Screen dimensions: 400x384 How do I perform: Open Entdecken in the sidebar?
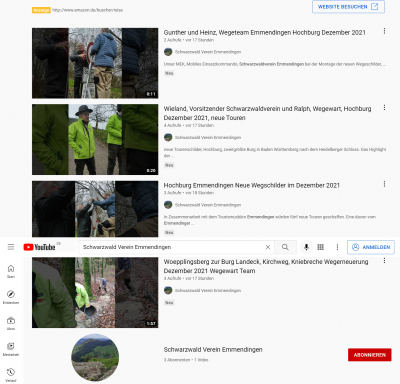pyautogui.click(x=11, y=297)
